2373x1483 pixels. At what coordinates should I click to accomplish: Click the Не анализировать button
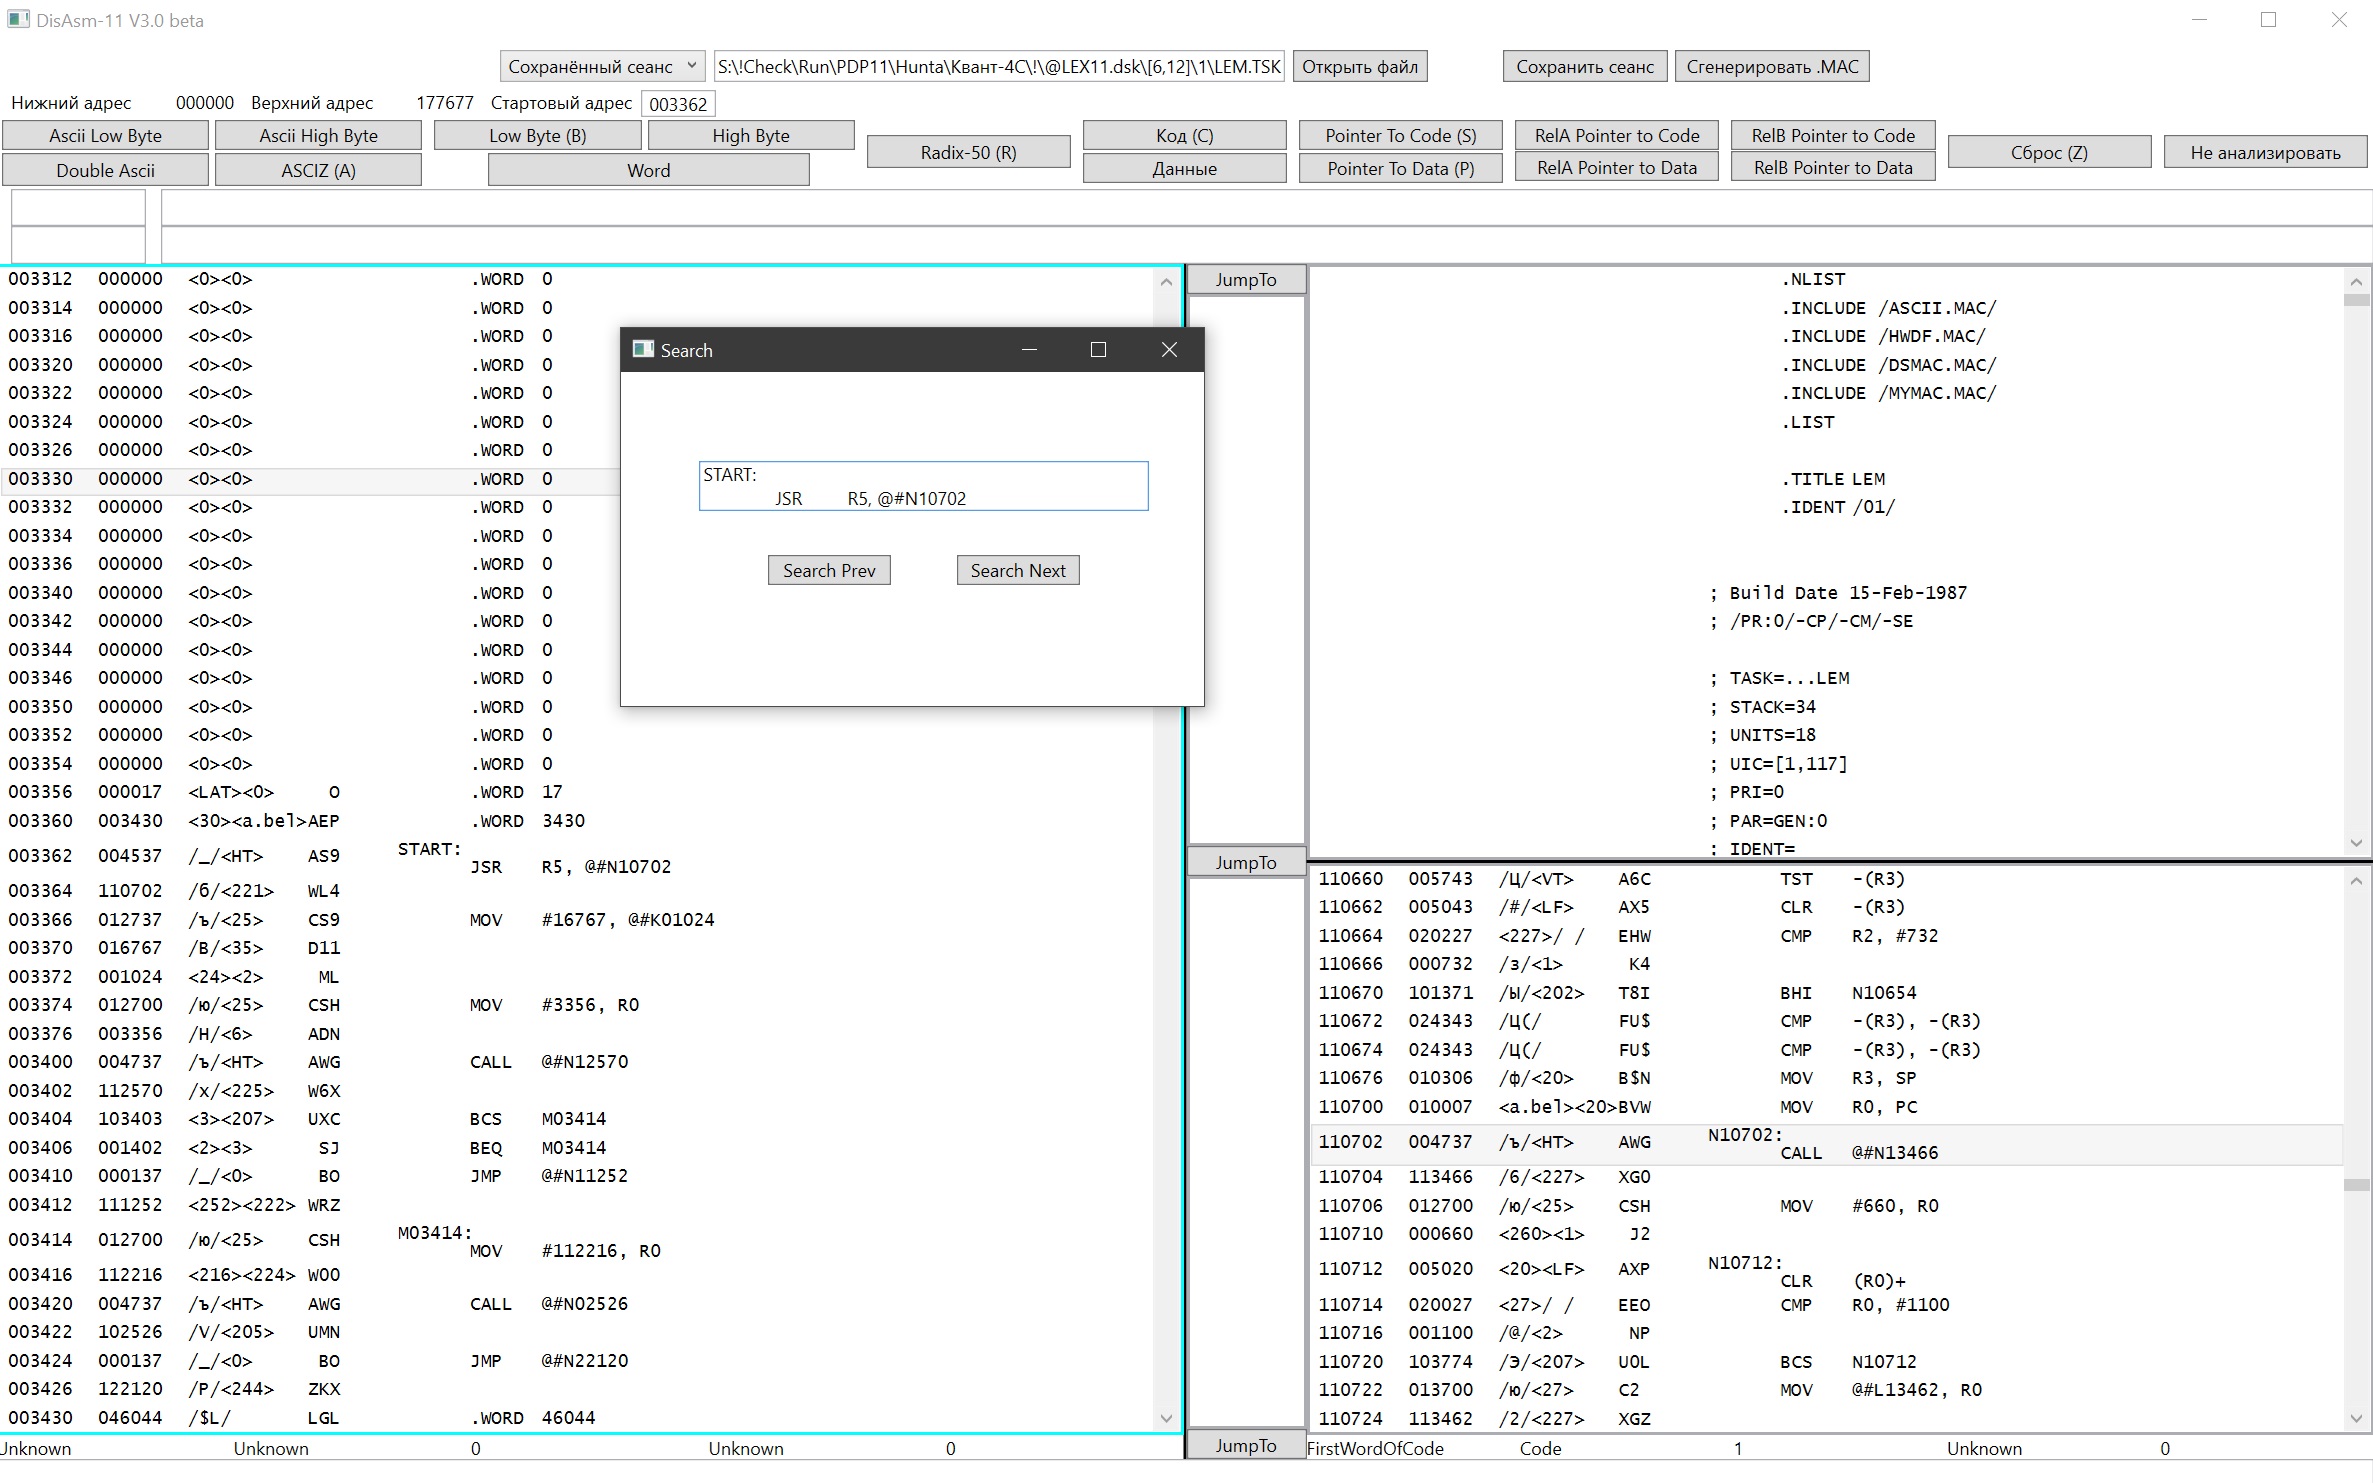(2264, 153)
